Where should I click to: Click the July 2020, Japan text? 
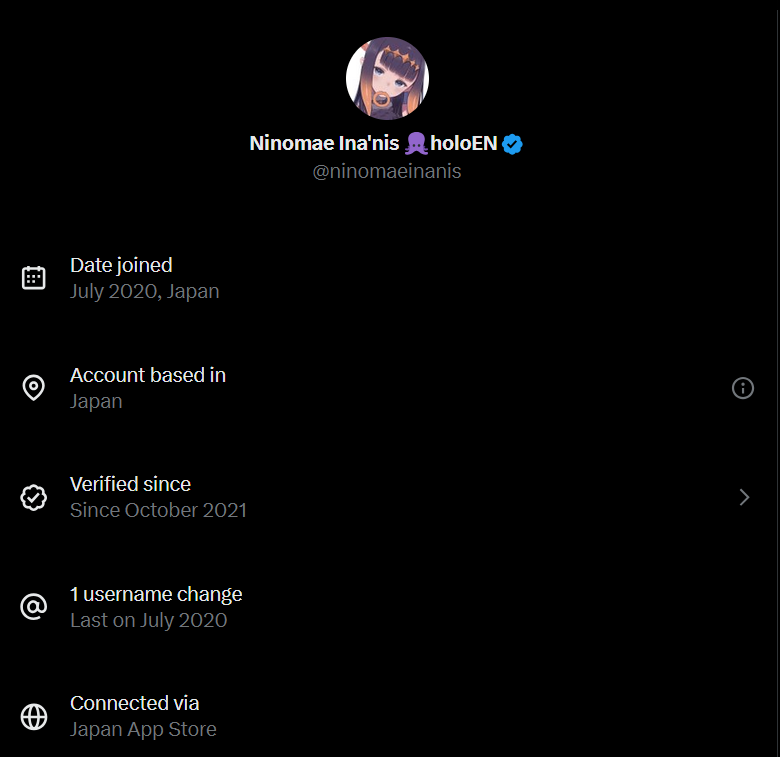point(145,291)
